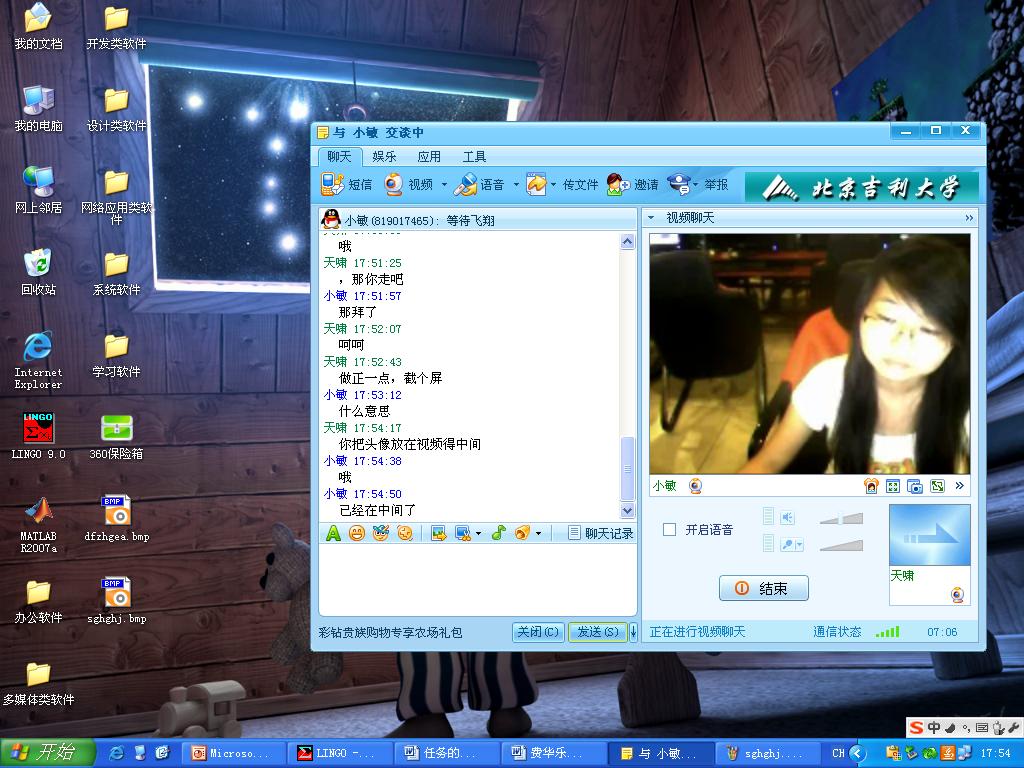This screenshot has height=768, width=1024.
Task: Click the screen capture scissors icon
Action: click(x=463, y=534)
